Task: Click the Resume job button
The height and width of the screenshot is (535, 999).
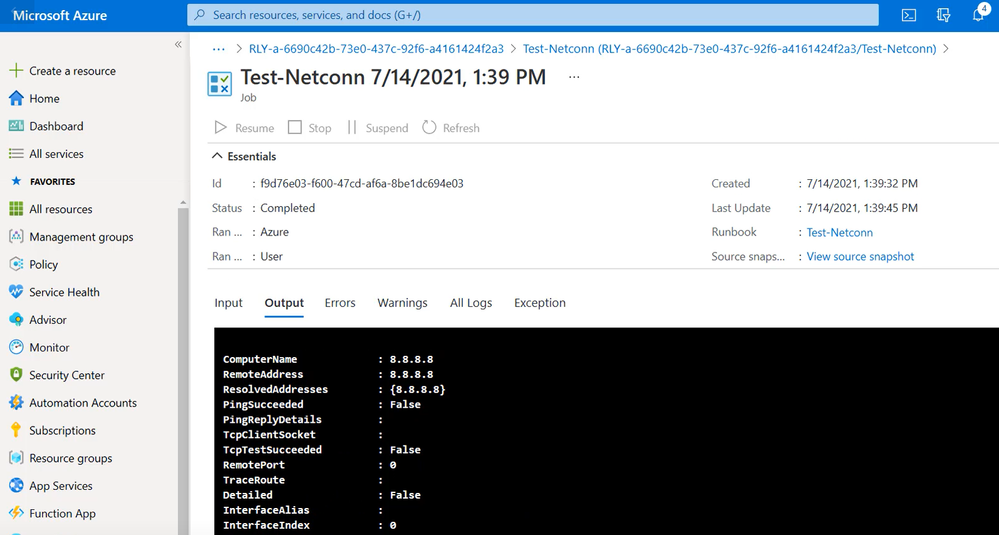Action: coord(244,127)
